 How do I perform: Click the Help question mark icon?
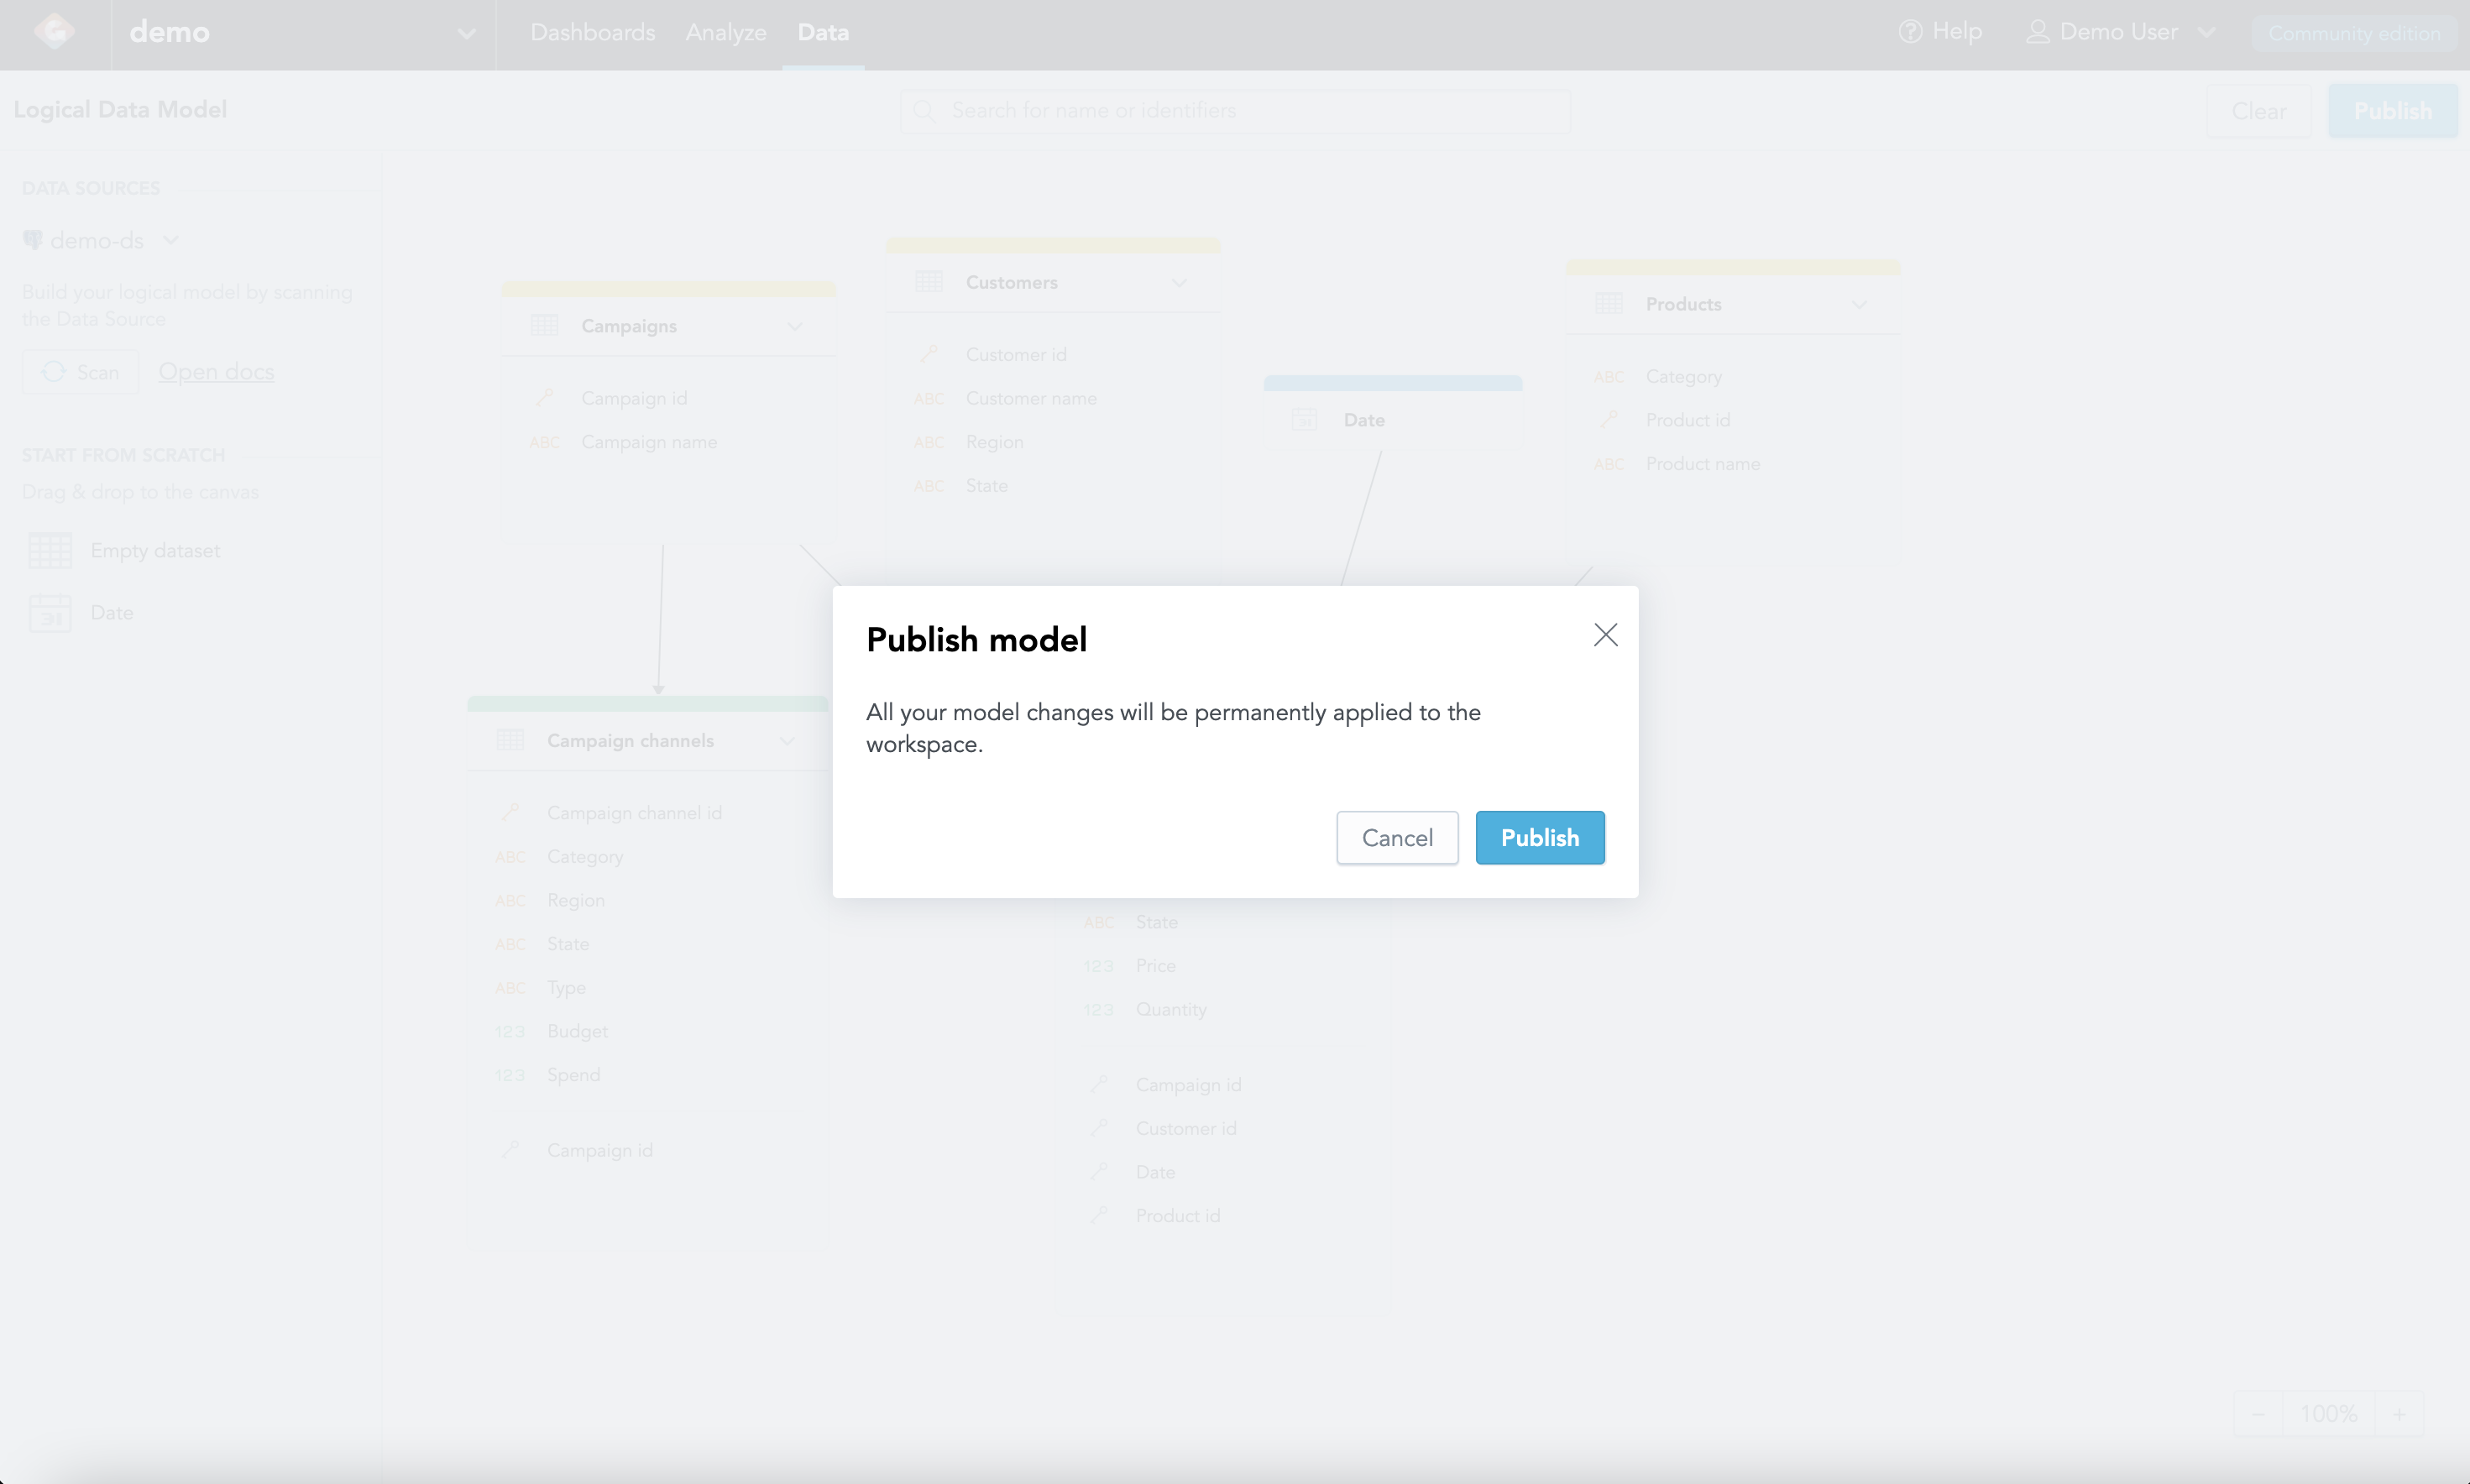(1910, 32)
